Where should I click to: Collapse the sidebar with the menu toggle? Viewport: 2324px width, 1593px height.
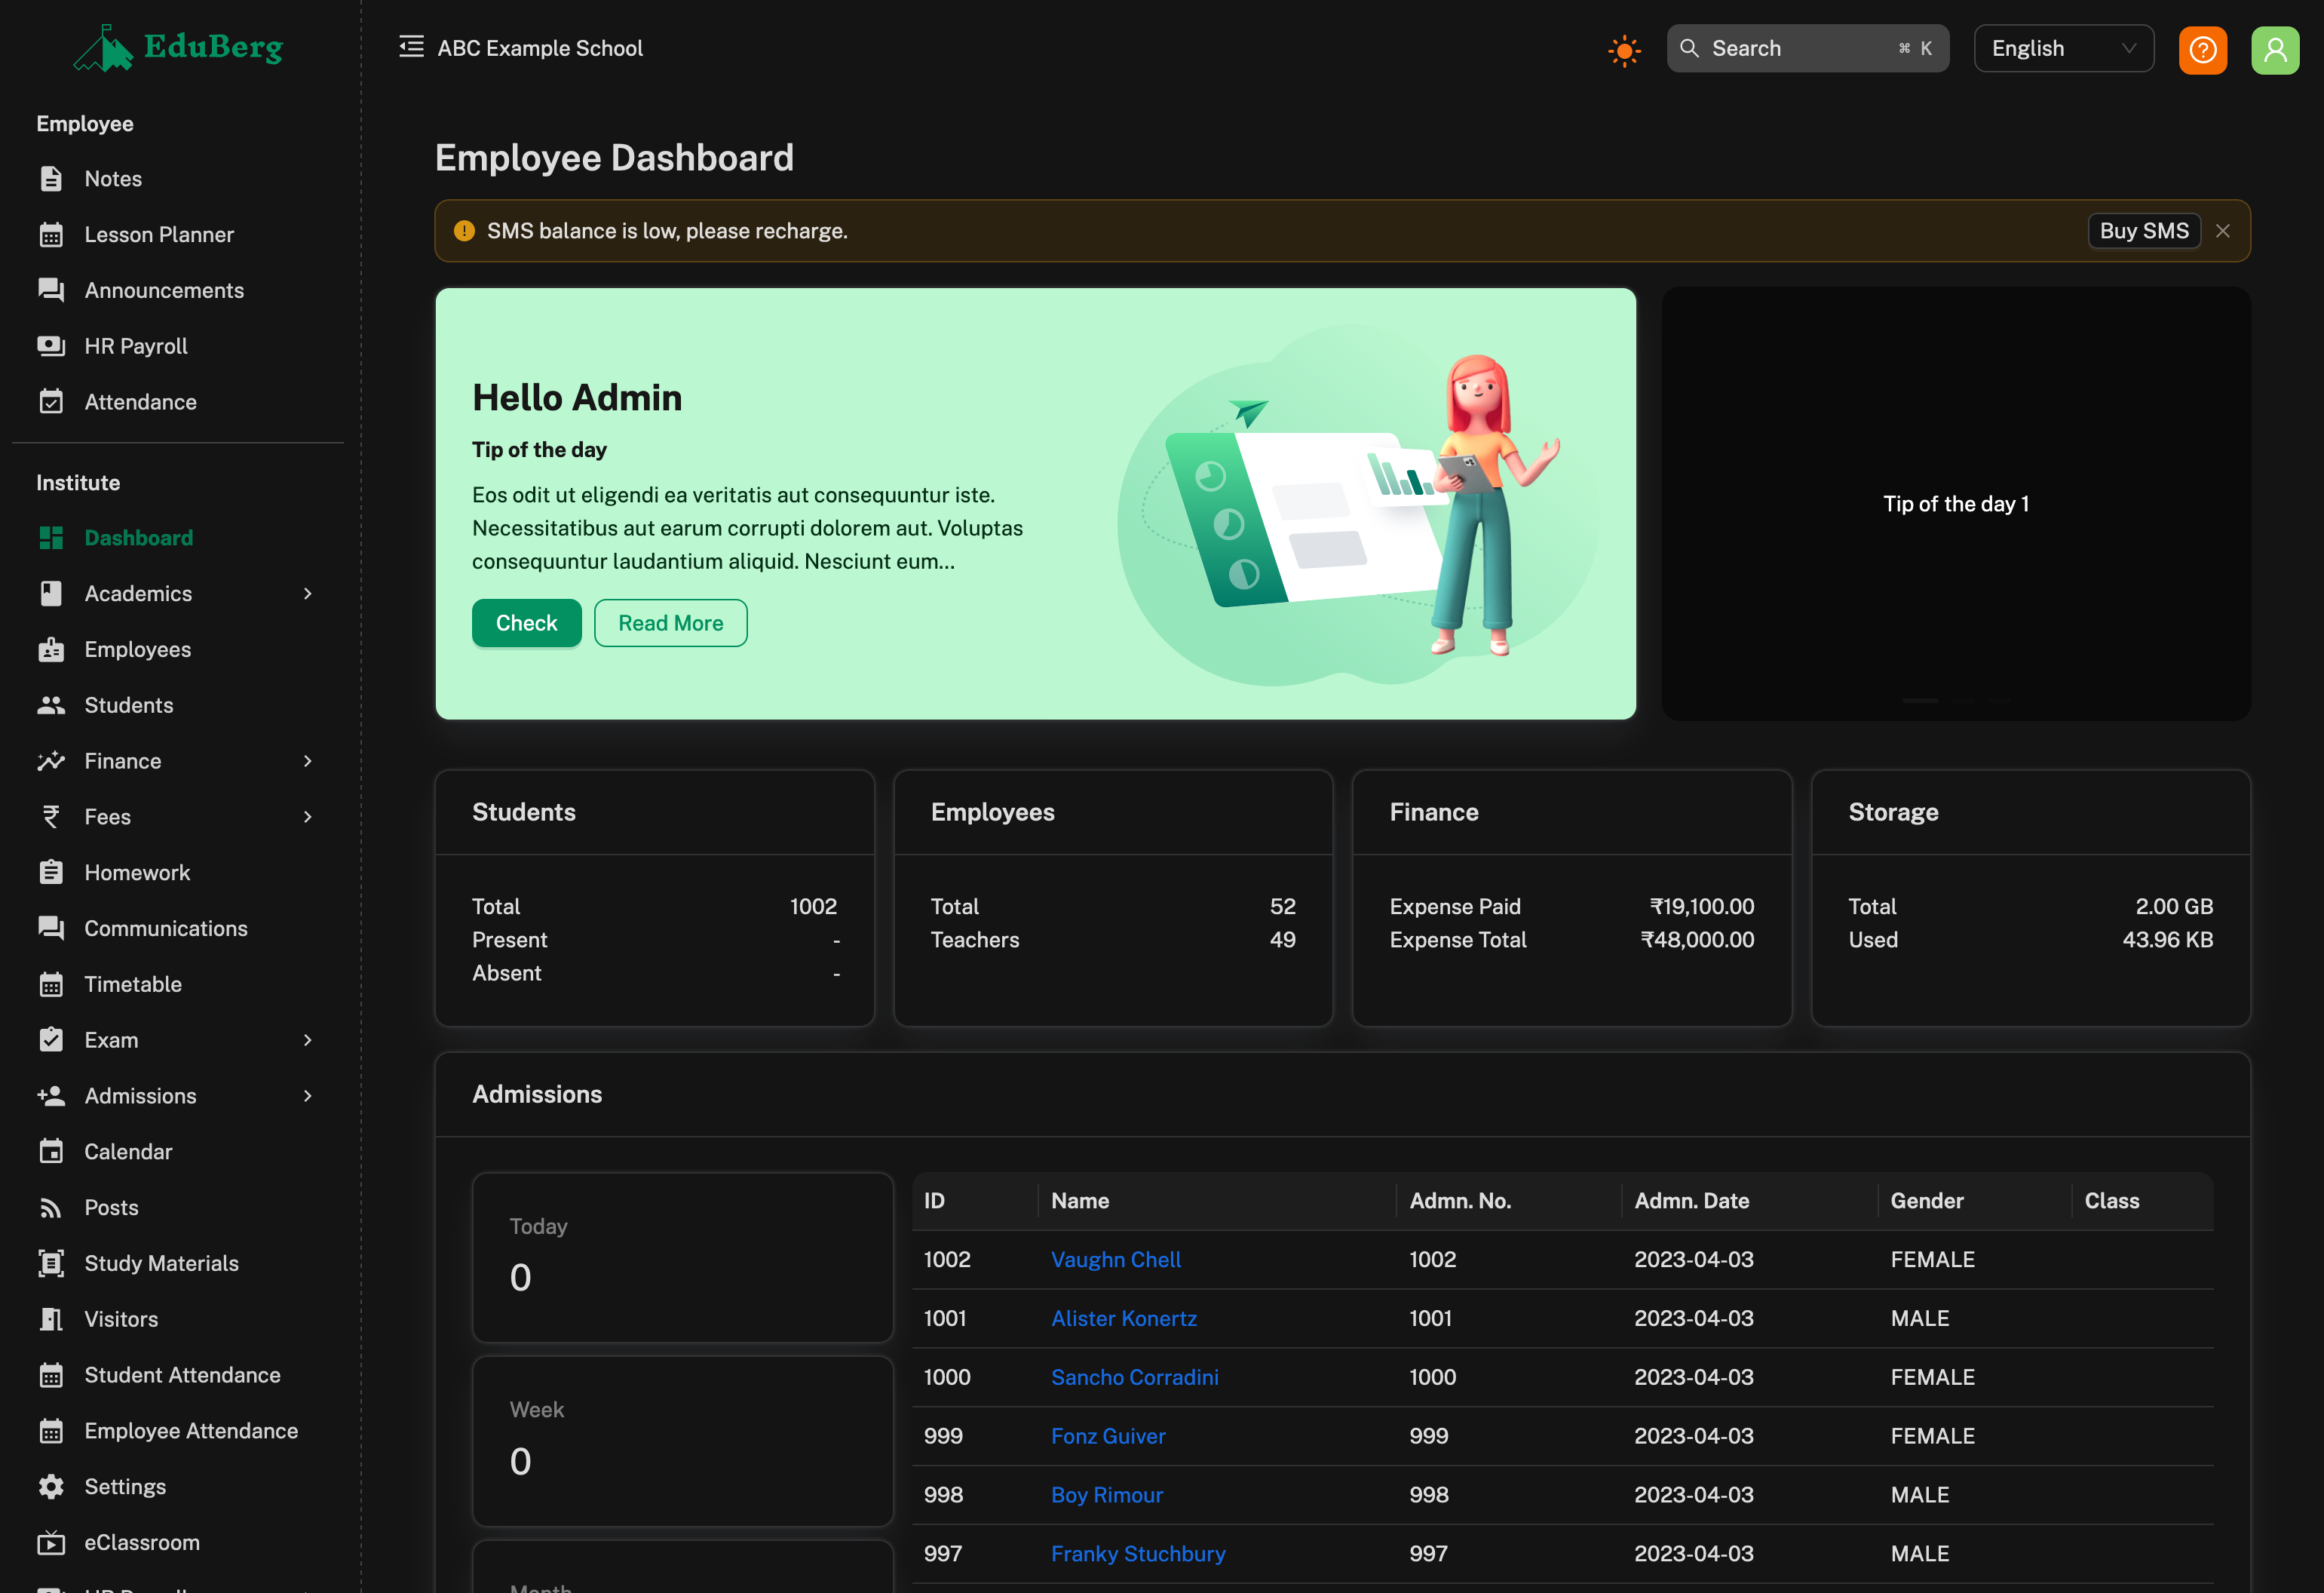click(x=411, y=47)
